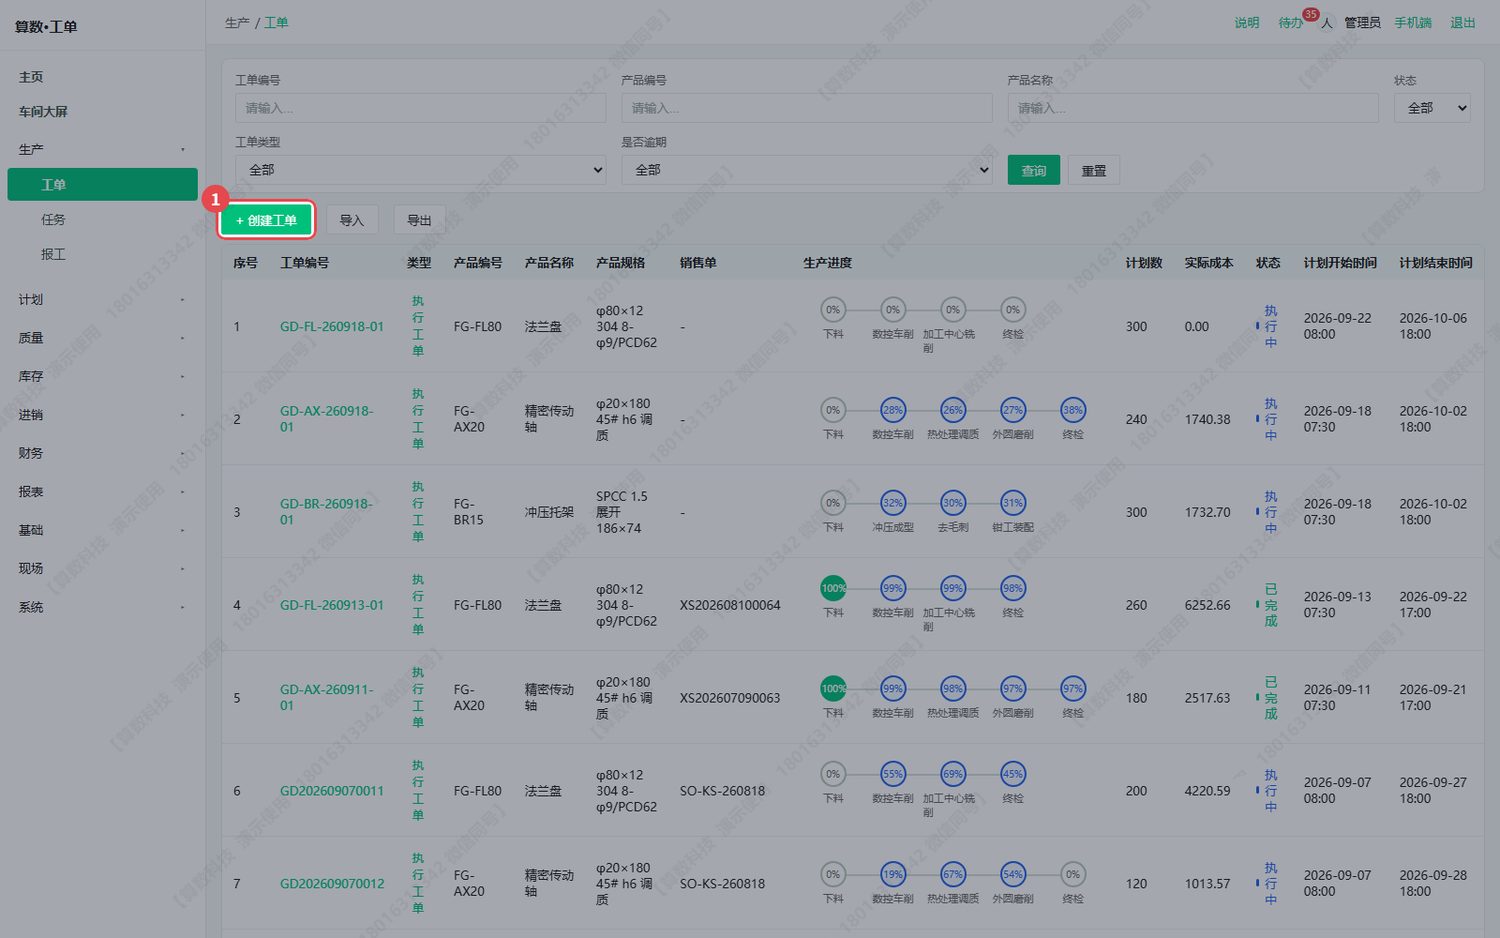The height and width of the screenshot is (938, 1500).
Task: Click 69% 加工中心铣削 circle in GD202609070011 row
Action: point(953,774)
